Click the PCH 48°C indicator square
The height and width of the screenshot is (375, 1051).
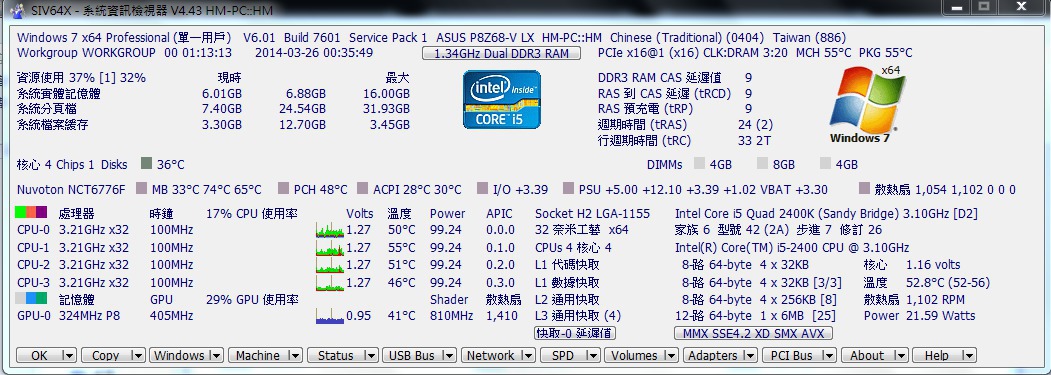point(284,189)
